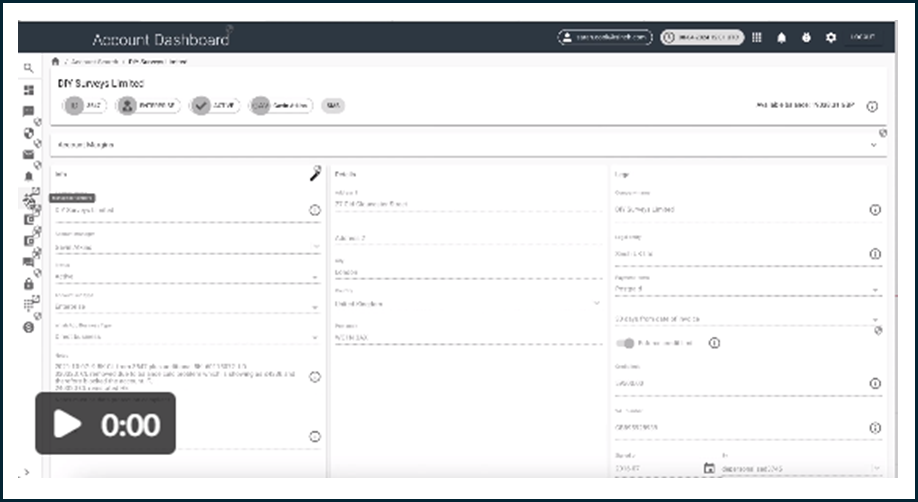This screenshot has width=918, height=502.
Task: Open the account manager dropdown
Action: 187,247
